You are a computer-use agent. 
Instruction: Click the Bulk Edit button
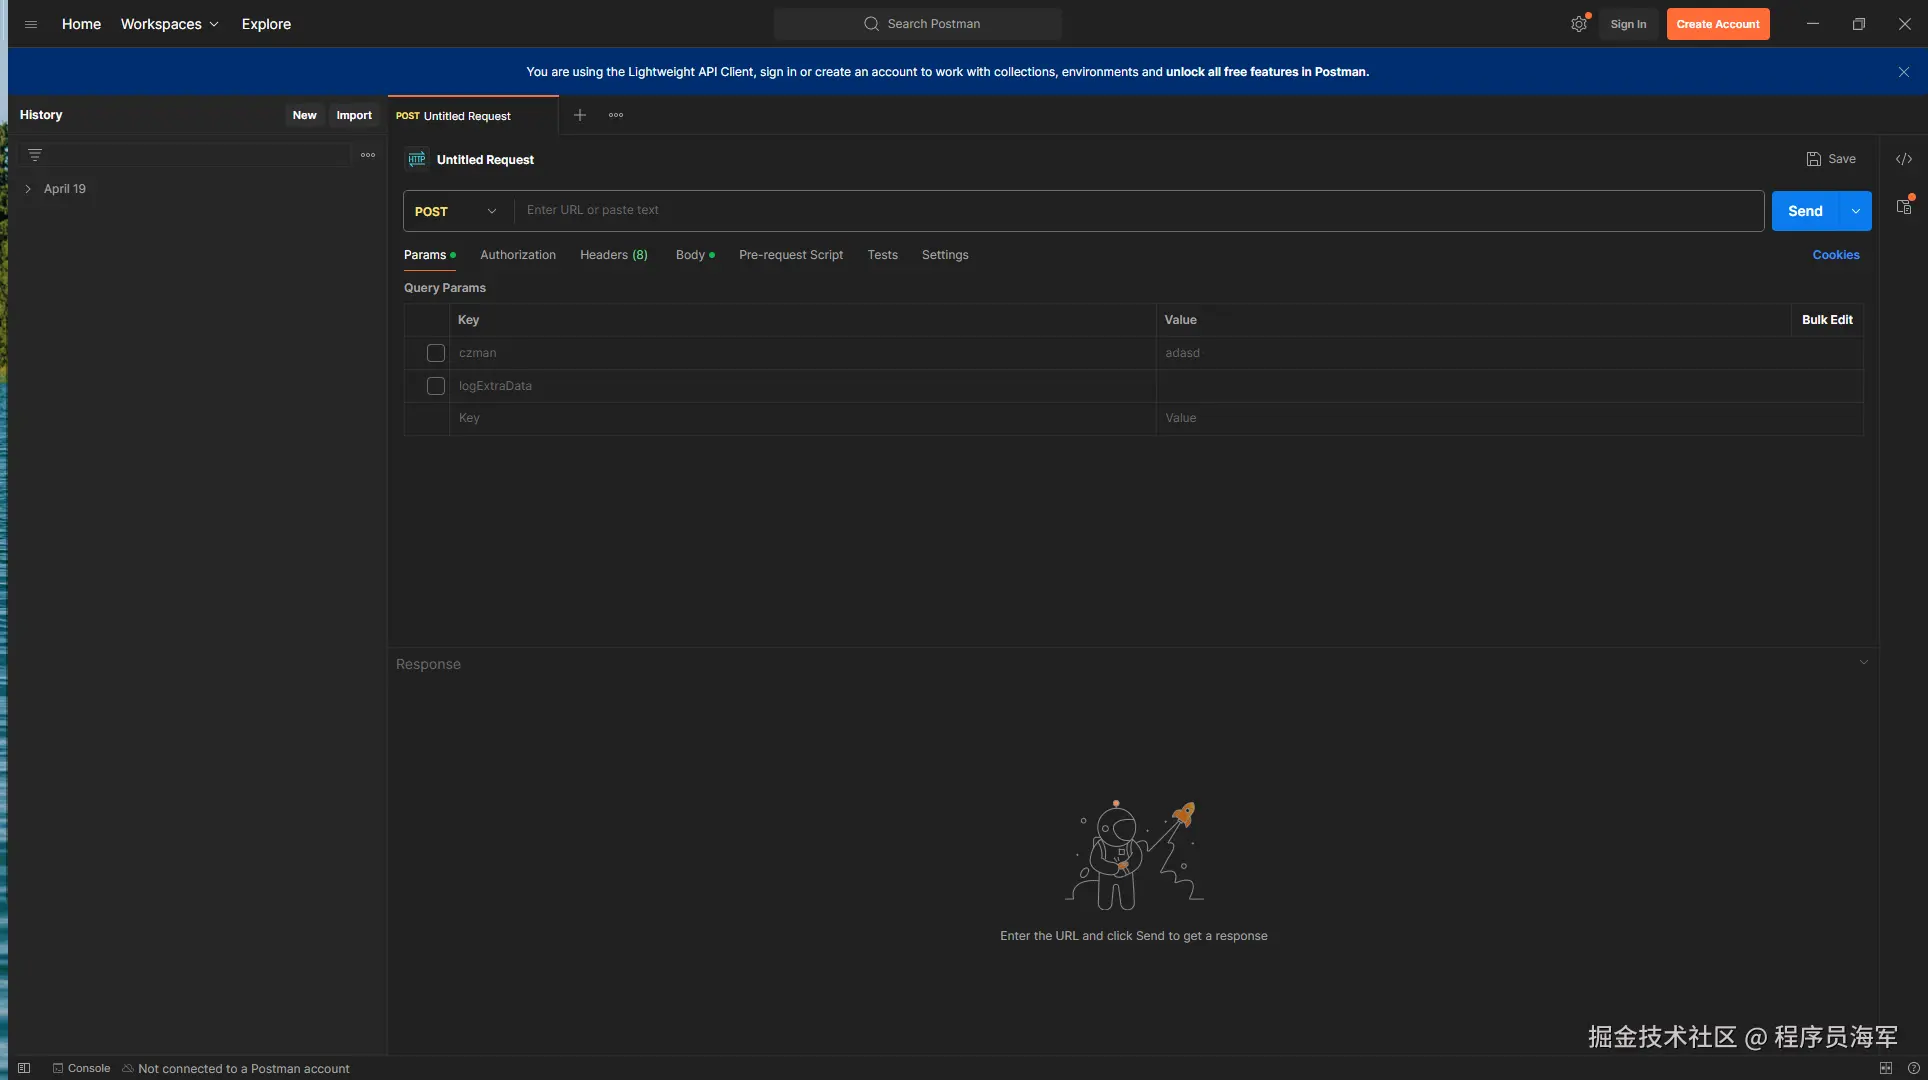click(1826, 320)
